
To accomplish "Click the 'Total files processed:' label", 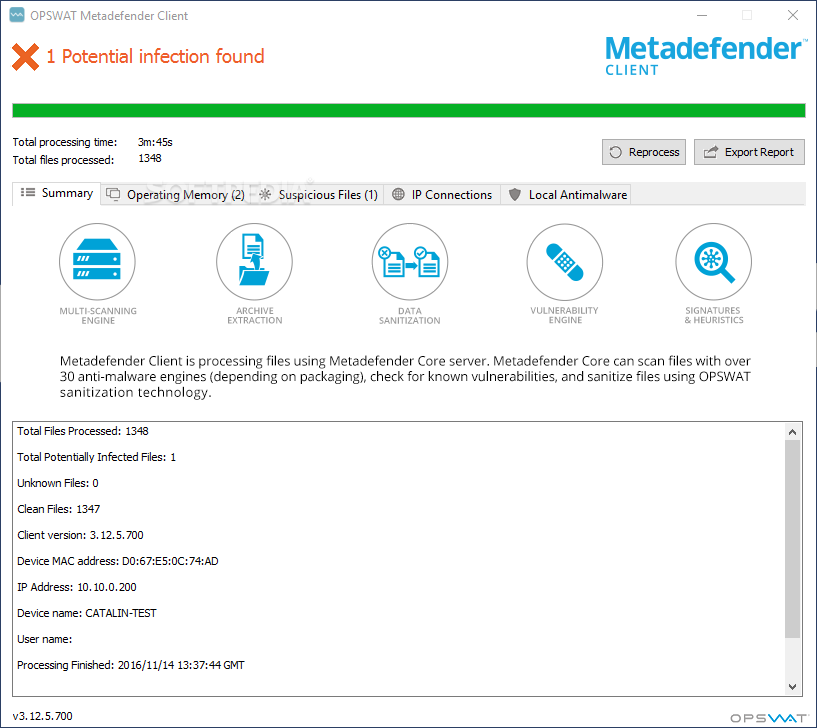I will click(x=63, y=160).
